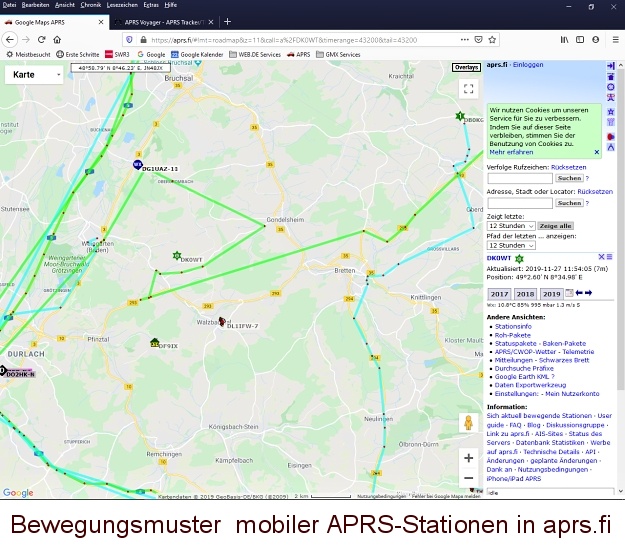Open the Ansicht menu

coord(65,5)
